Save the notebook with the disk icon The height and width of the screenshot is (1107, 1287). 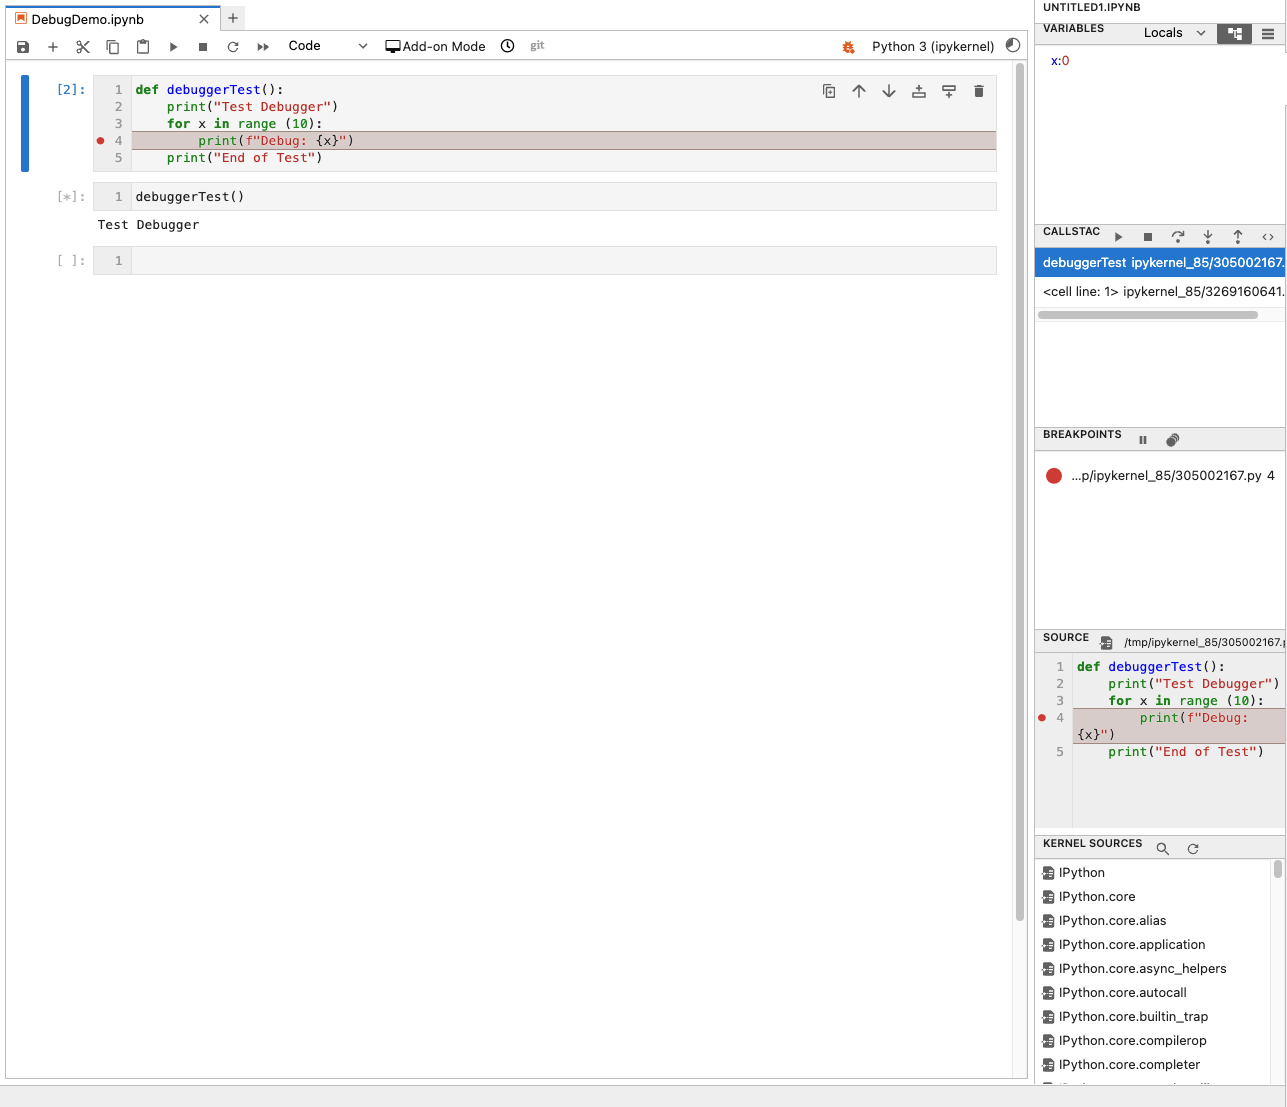click(x=23, y=47)
